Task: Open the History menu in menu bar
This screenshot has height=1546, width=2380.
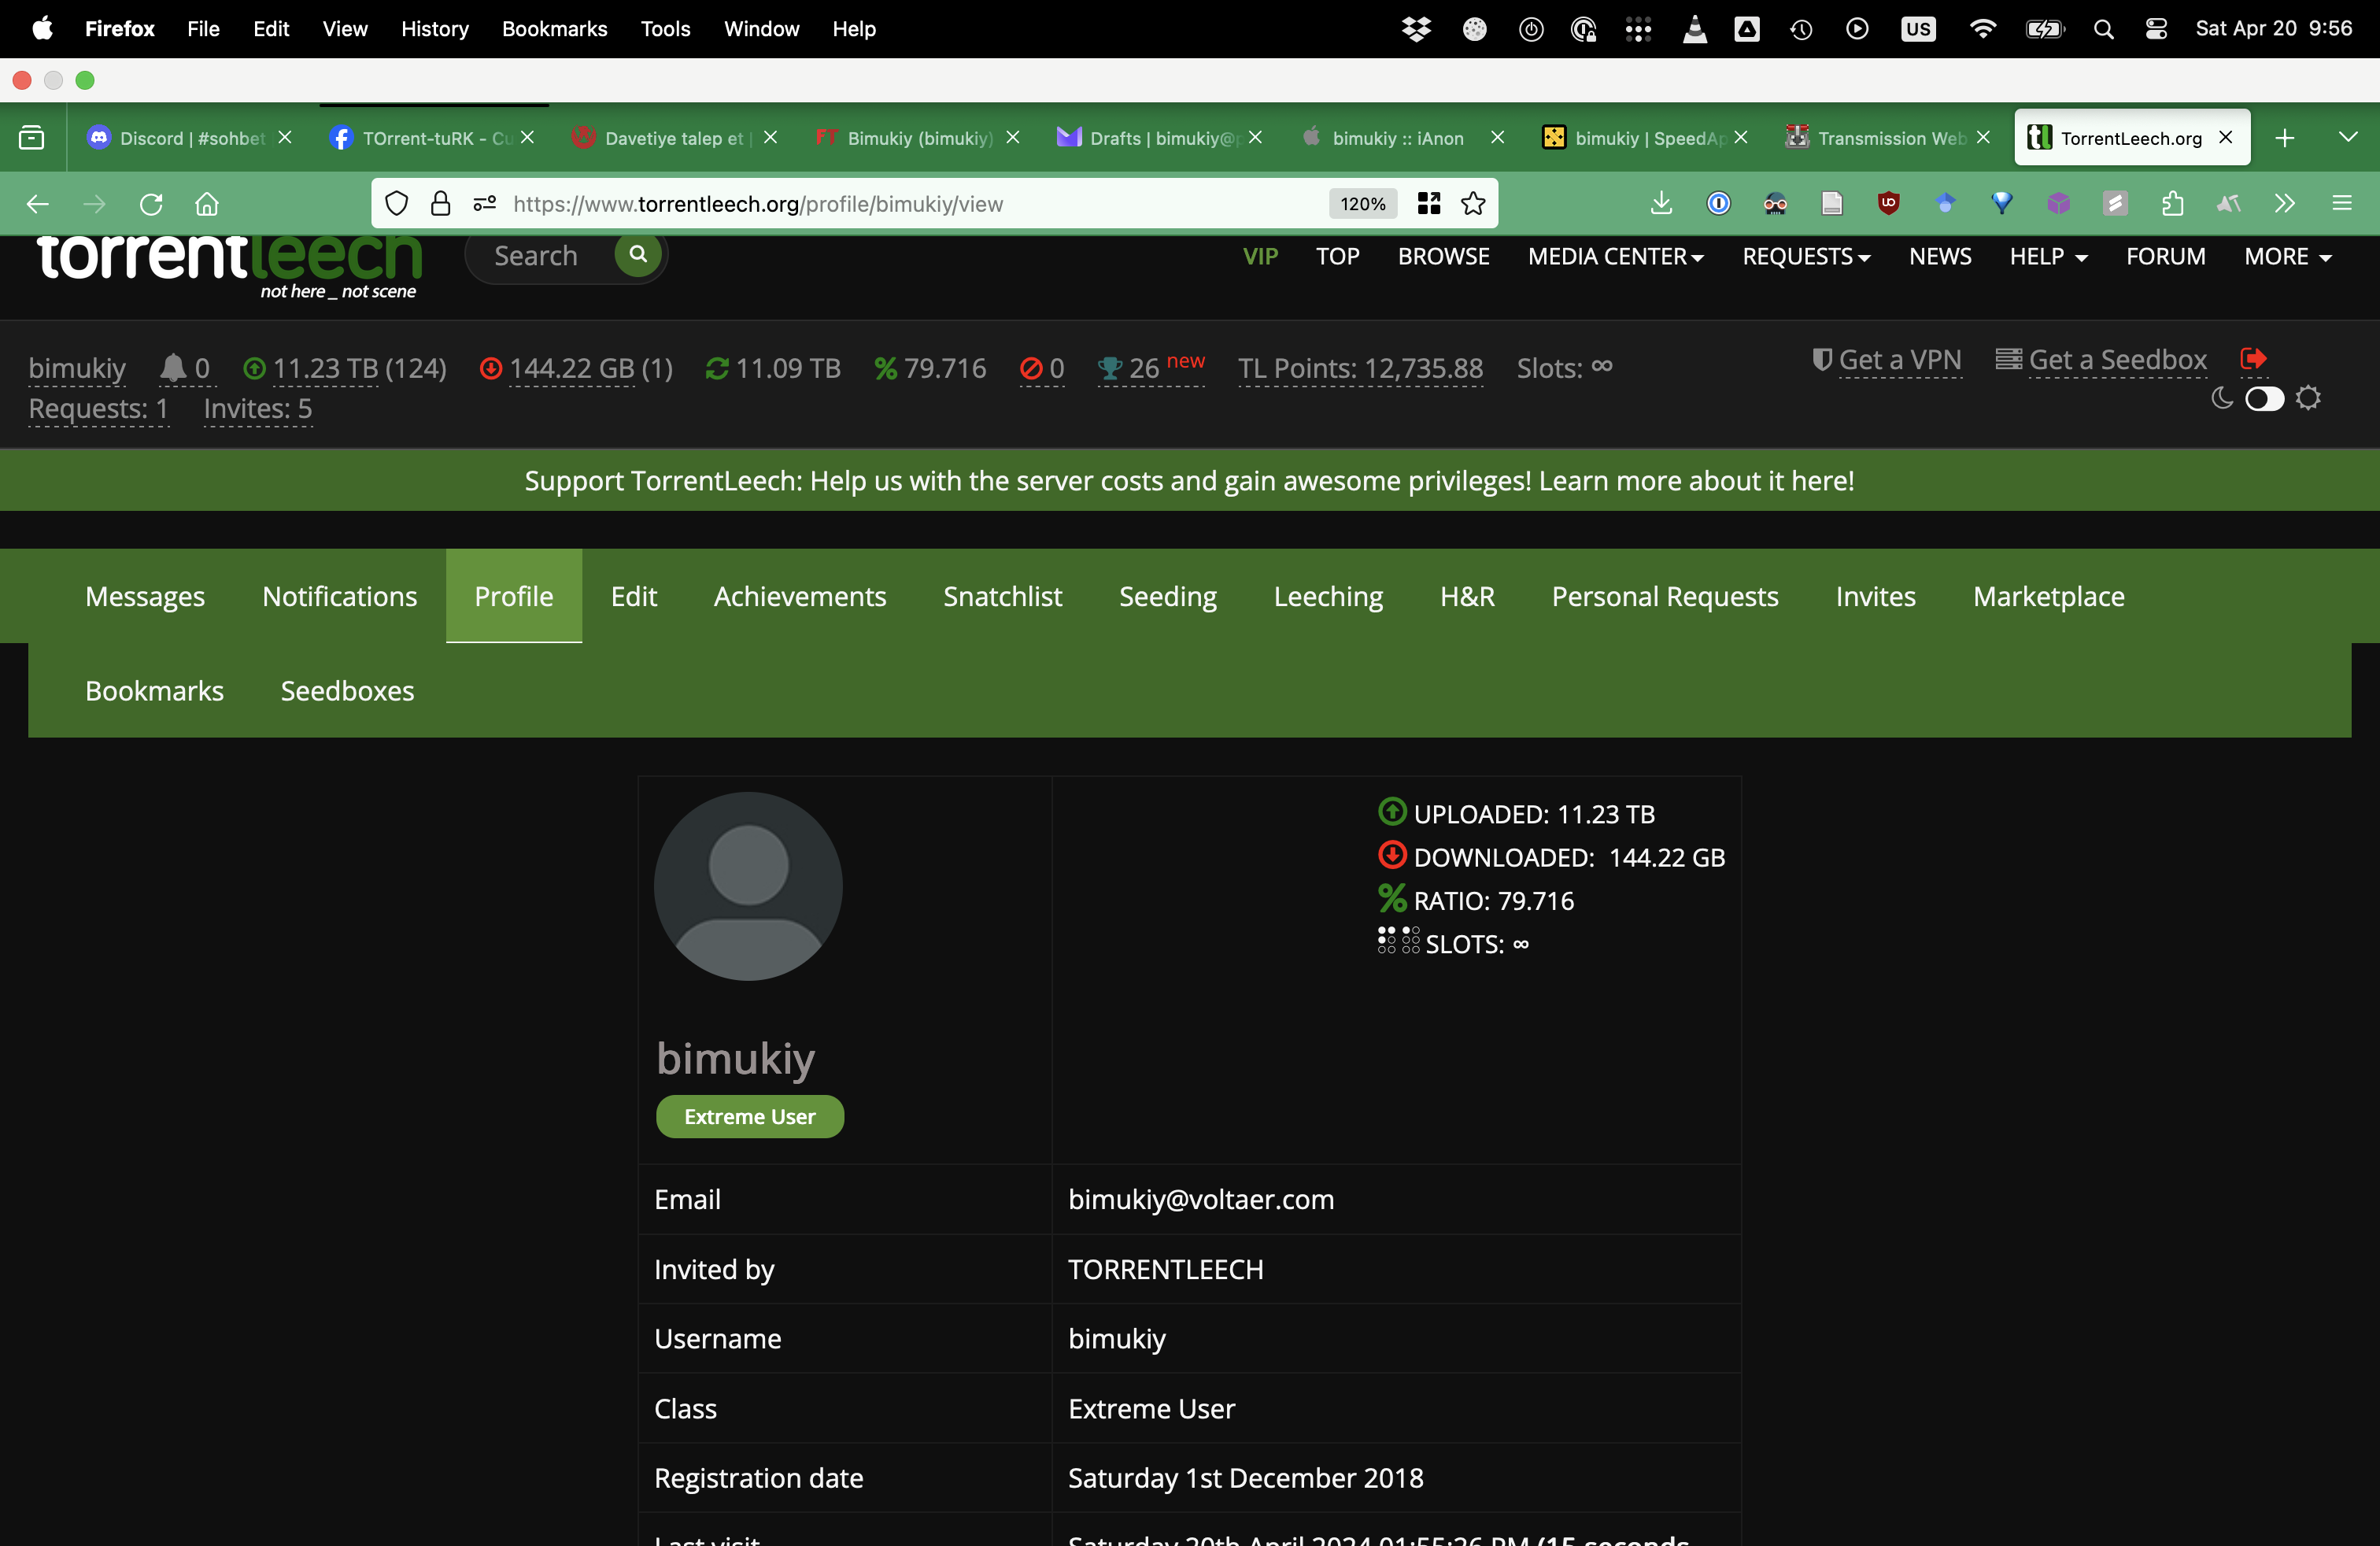Action: pyautogui.click(x=435, y=29)
